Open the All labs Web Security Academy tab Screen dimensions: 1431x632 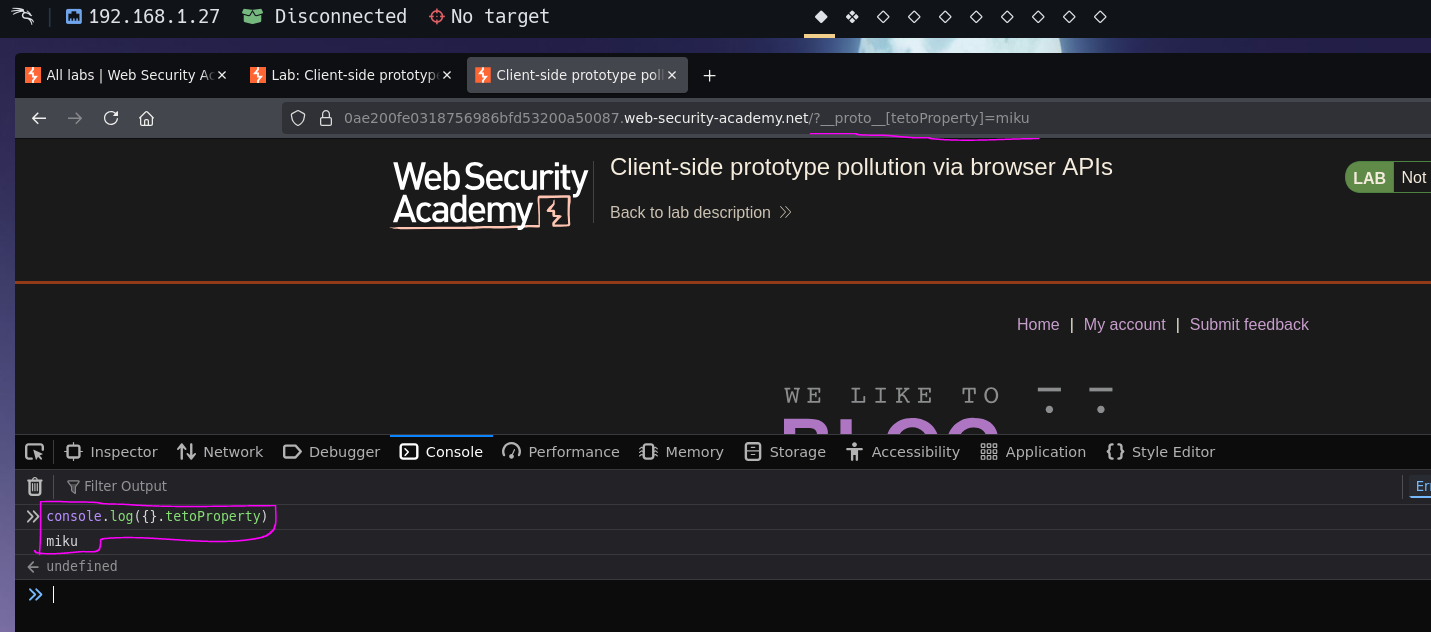coord(126,75)
